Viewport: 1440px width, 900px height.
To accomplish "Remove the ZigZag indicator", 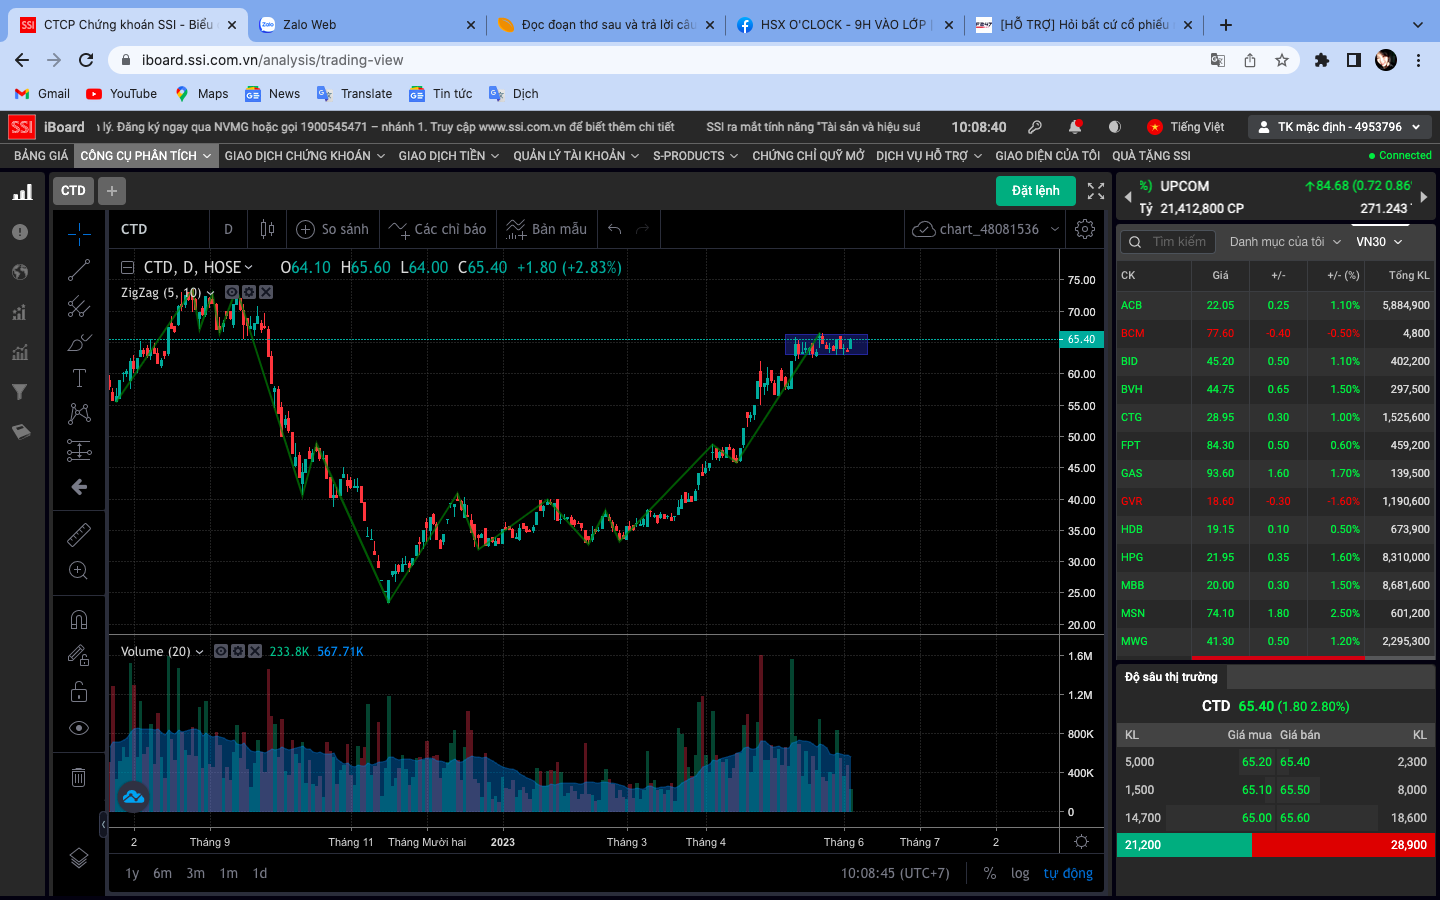I will point(266,292).
